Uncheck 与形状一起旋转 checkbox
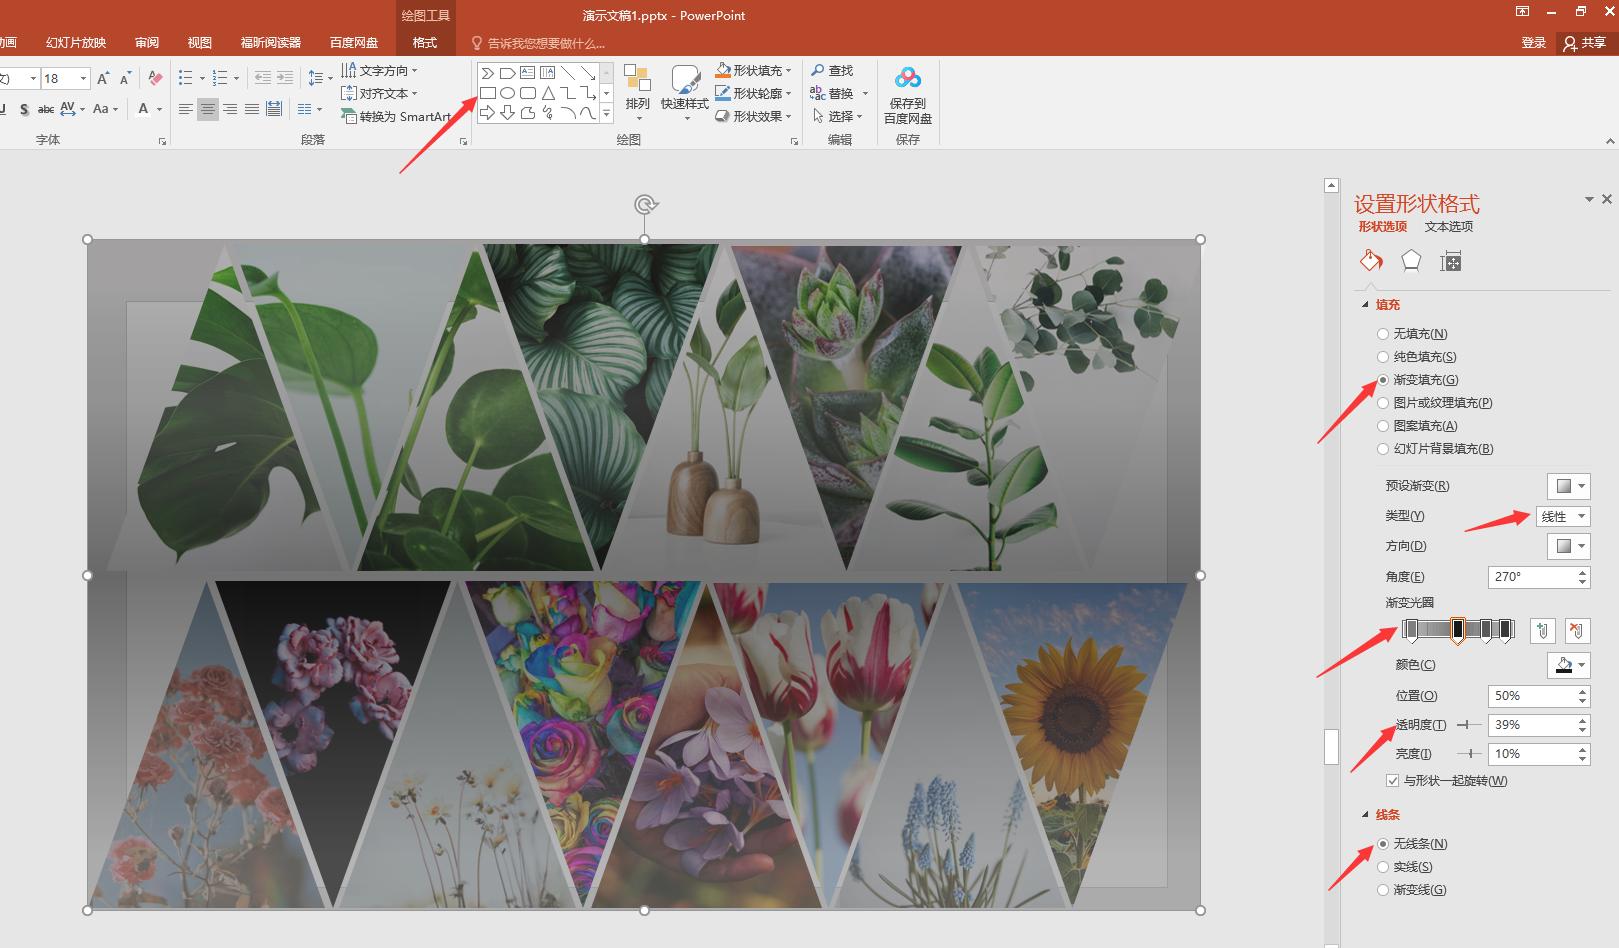The image size is (1619, 948). 1392,781
